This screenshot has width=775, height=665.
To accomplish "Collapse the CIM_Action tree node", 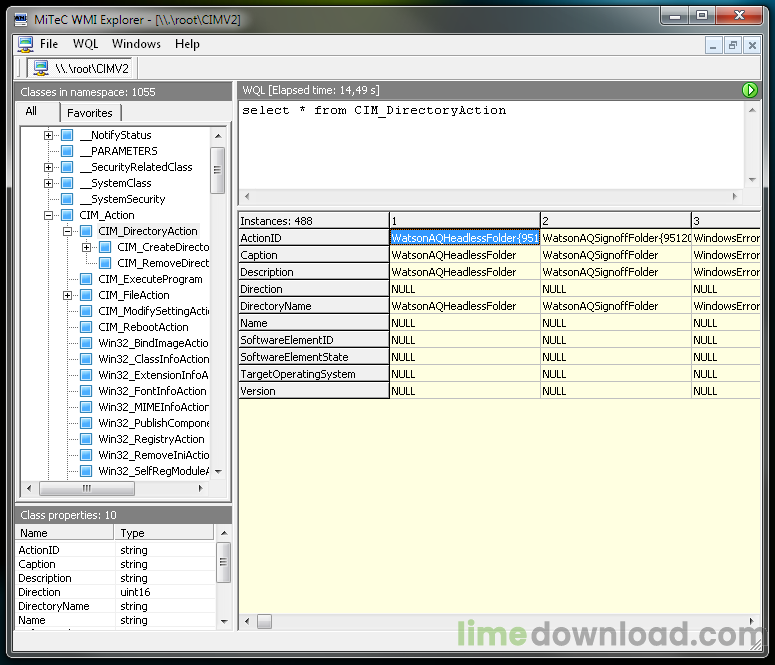I will (48, 215).
